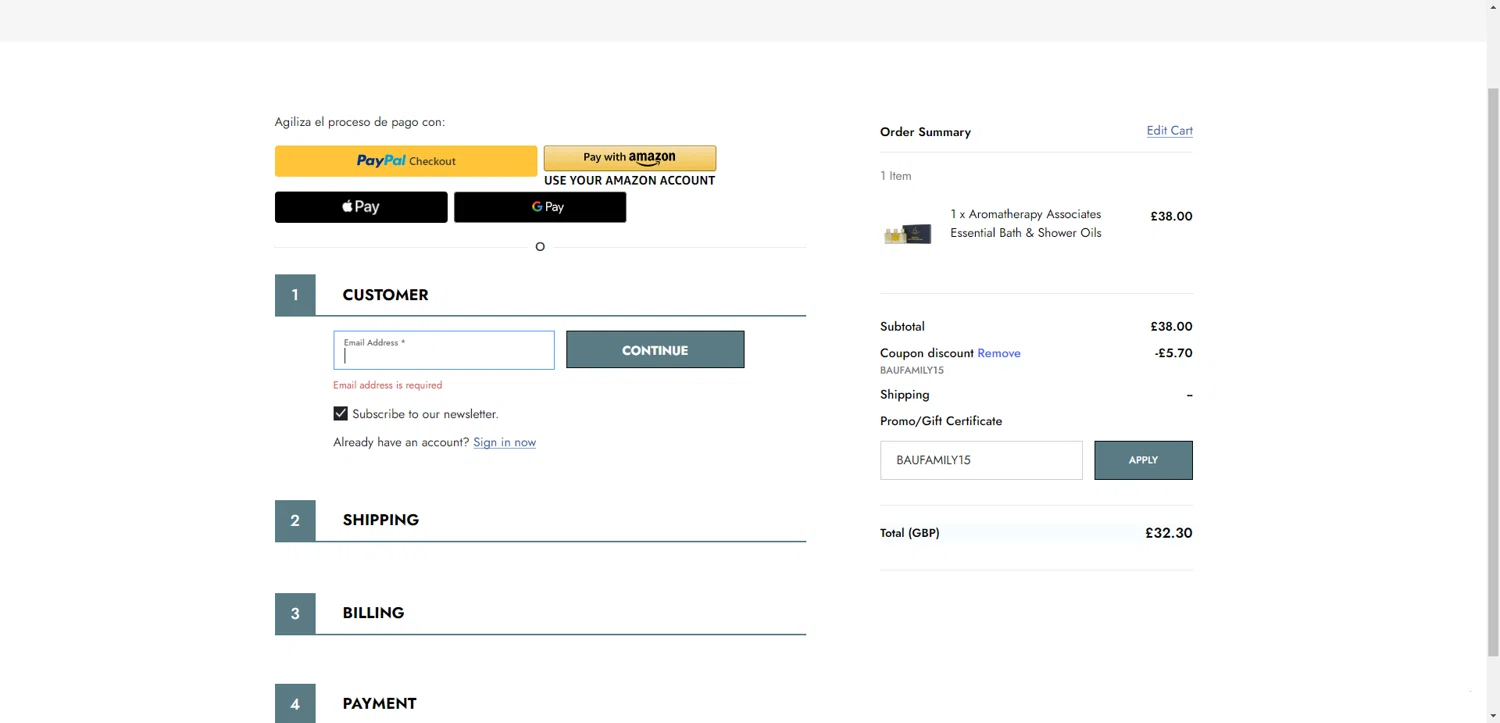Apply the promo code
This screenshot has width=1500, height=723.
click(x=1143, y=460)
